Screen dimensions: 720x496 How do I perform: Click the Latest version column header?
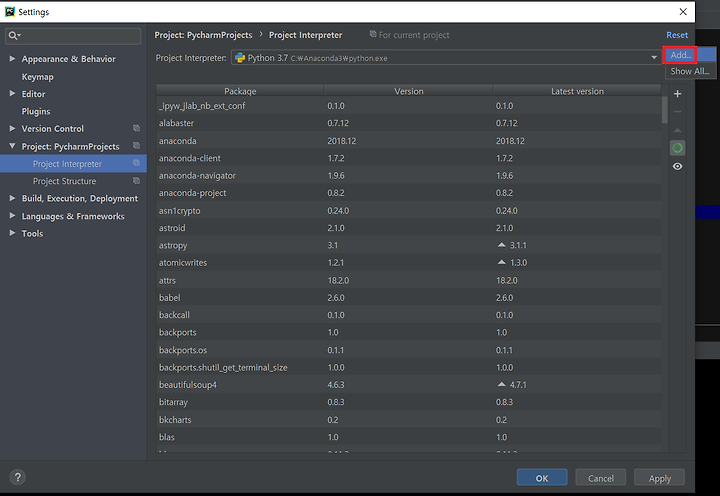pos(577,91)
